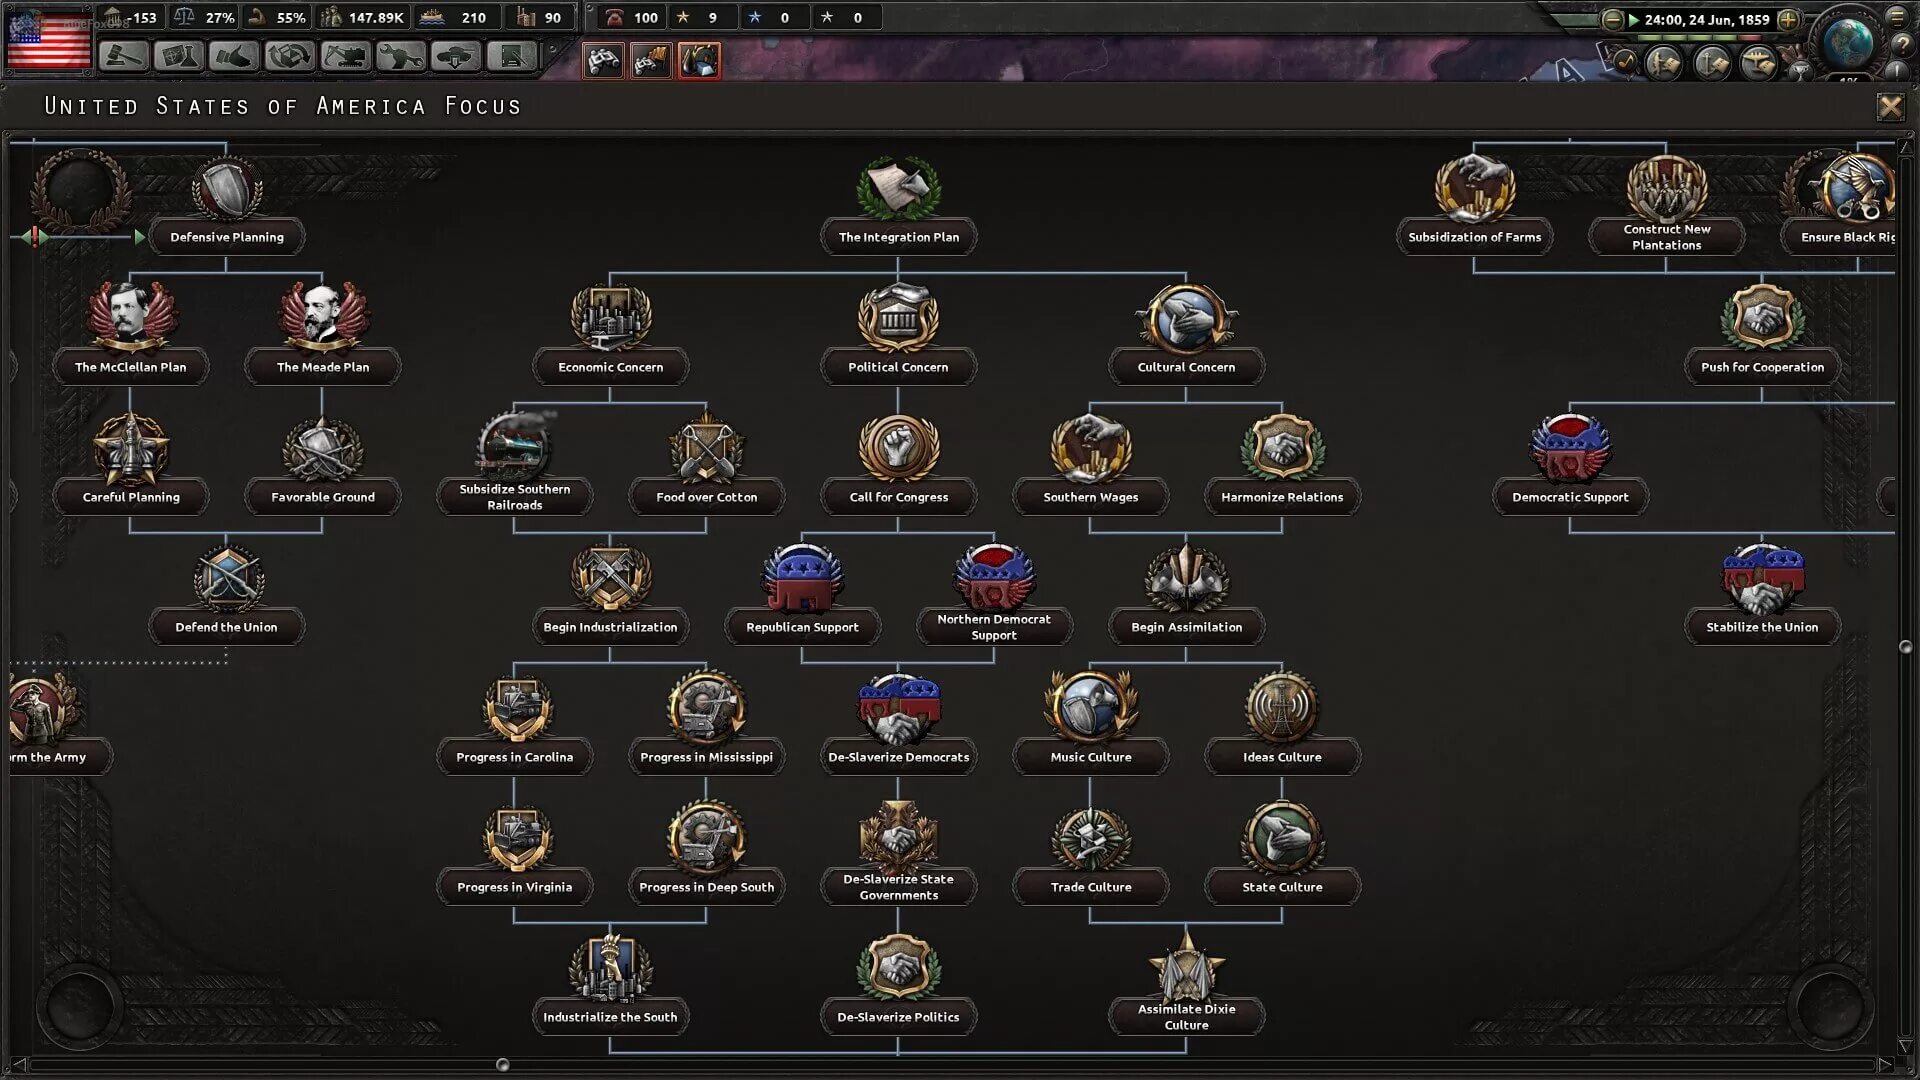Open the navy ledger anchor icon

[1711, 63]
